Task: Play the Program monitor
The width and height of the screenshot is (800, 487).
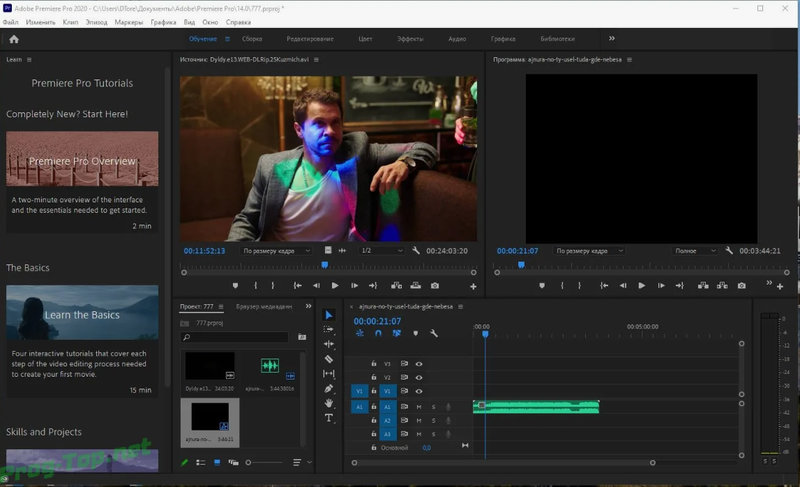Action: coord(641,286)
